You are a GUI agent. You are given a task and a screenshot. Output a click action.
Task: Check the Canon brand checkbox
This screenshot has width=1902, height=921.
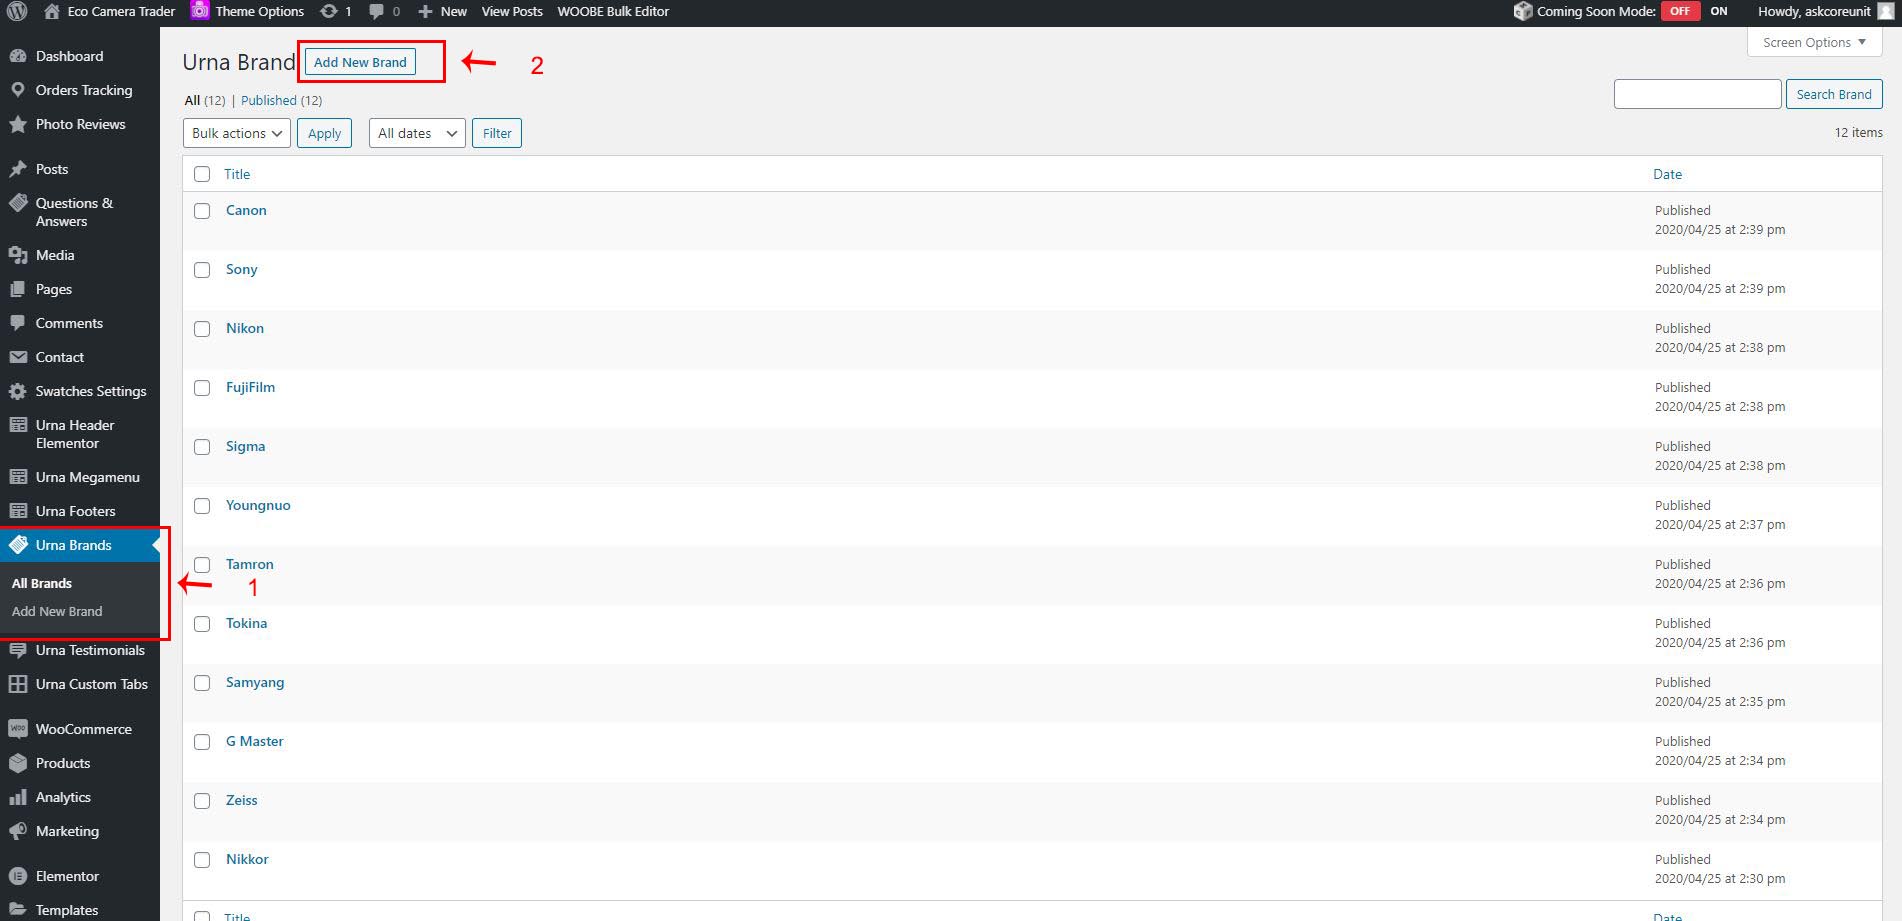tap(202, 211)
